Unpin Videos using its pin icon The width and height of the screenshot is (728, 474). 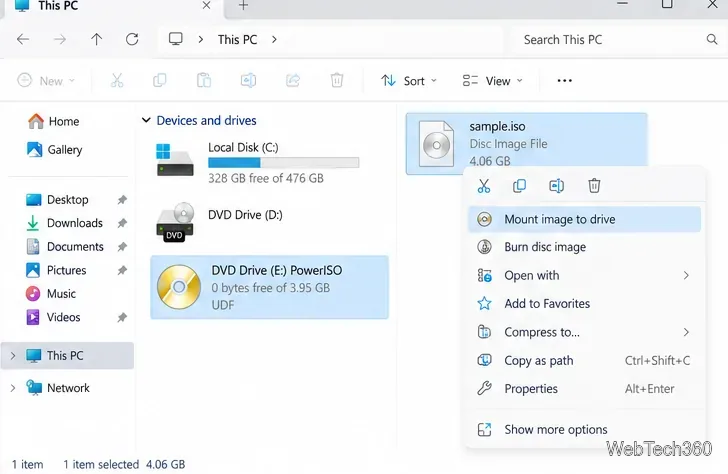122,318
